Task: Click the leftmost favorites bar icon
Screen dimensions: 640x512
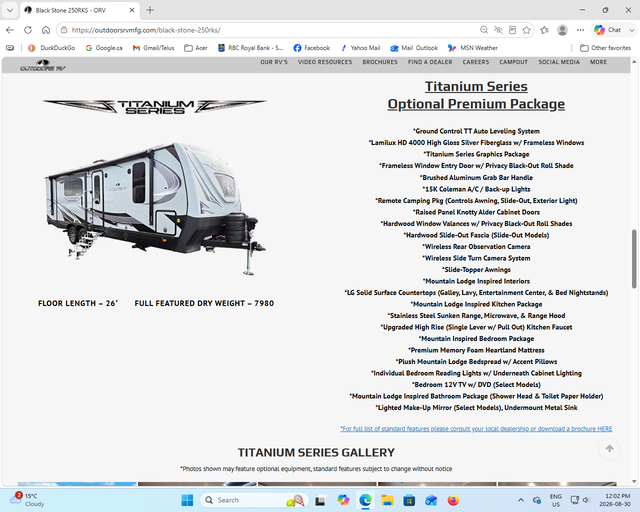Action: coord(10,48)
